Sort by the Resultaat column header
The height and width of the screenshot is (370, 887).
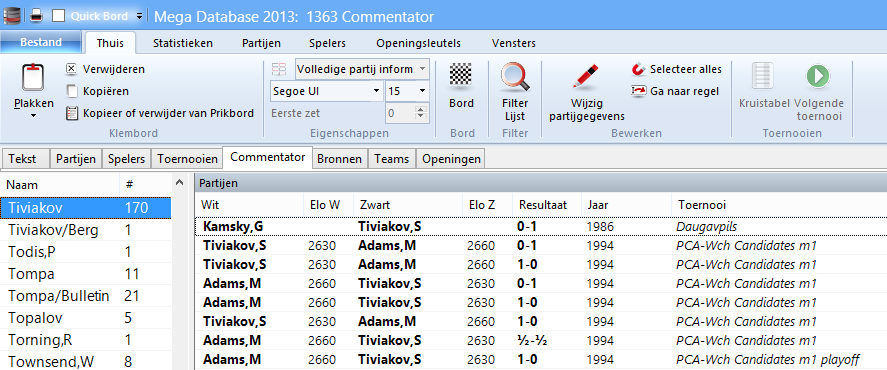[x=546, y=205]
